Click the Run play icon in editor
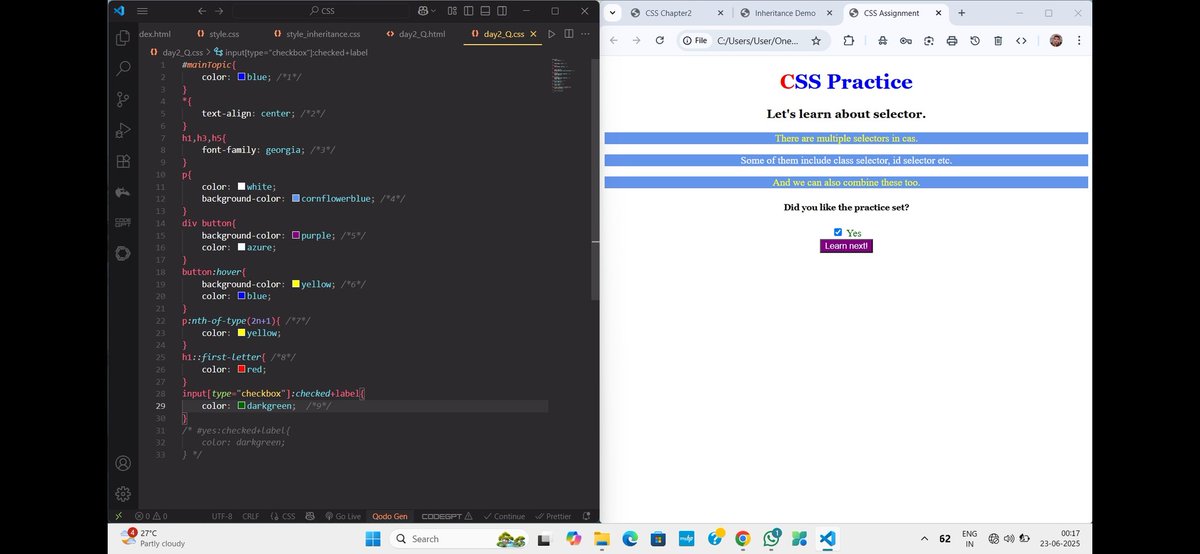This screenshot has height=554, width=1200. tap(551, 34)
